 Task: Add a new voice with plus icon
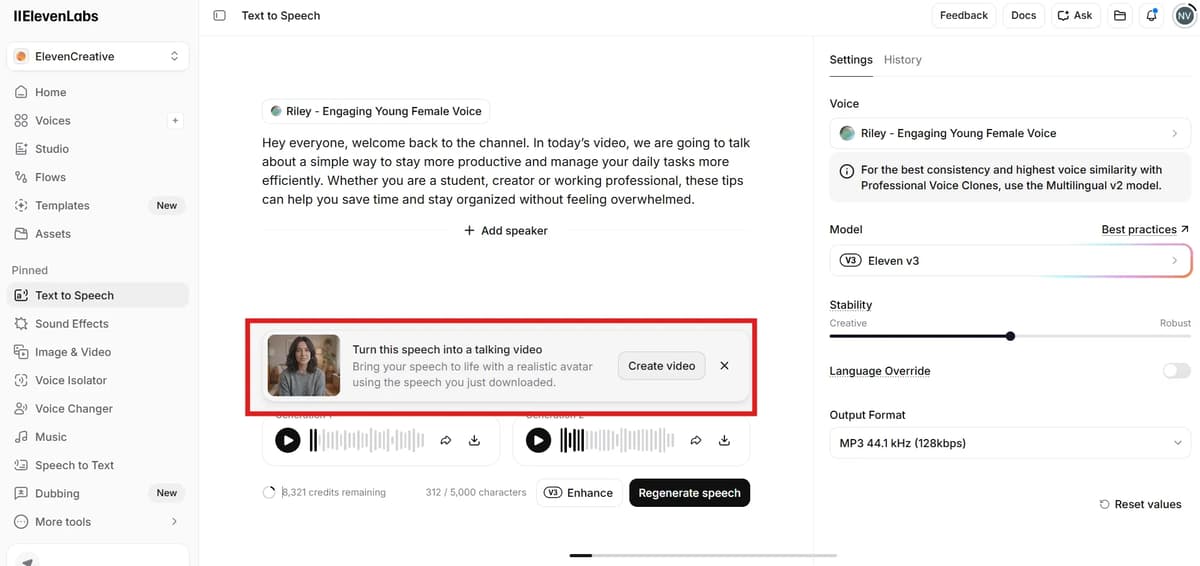tap(175, 121)
